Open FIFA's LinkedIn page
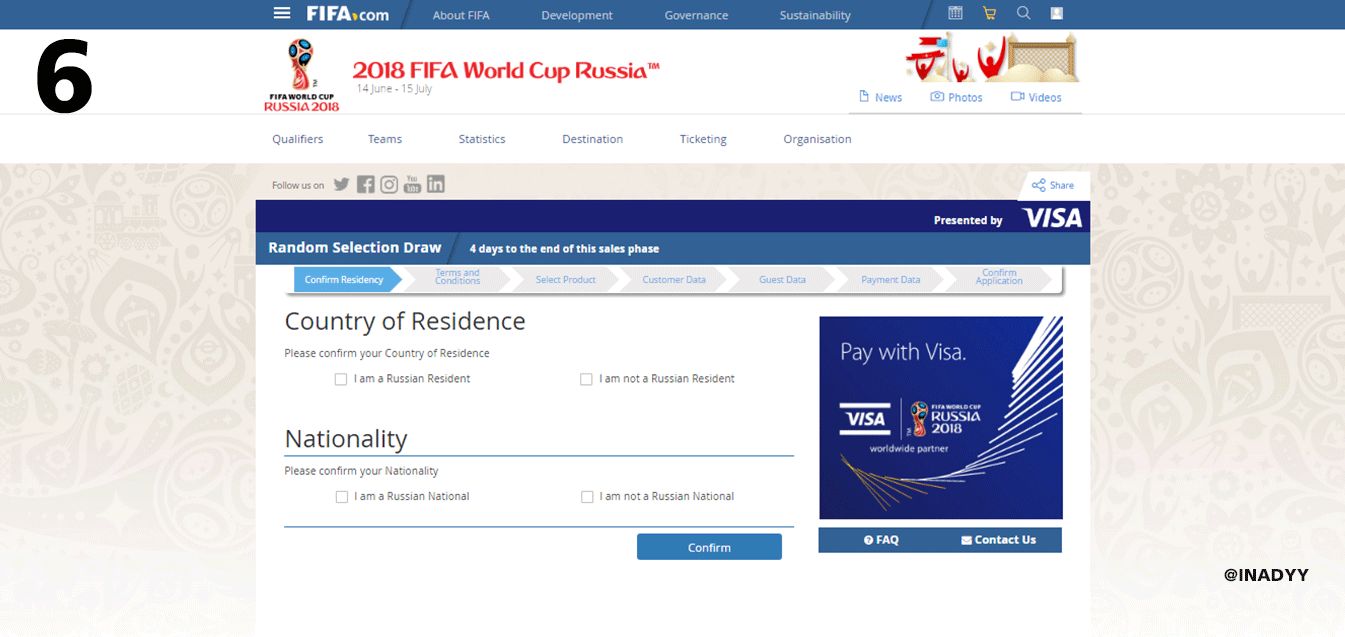1345x637 pixels. pos(435,184)
